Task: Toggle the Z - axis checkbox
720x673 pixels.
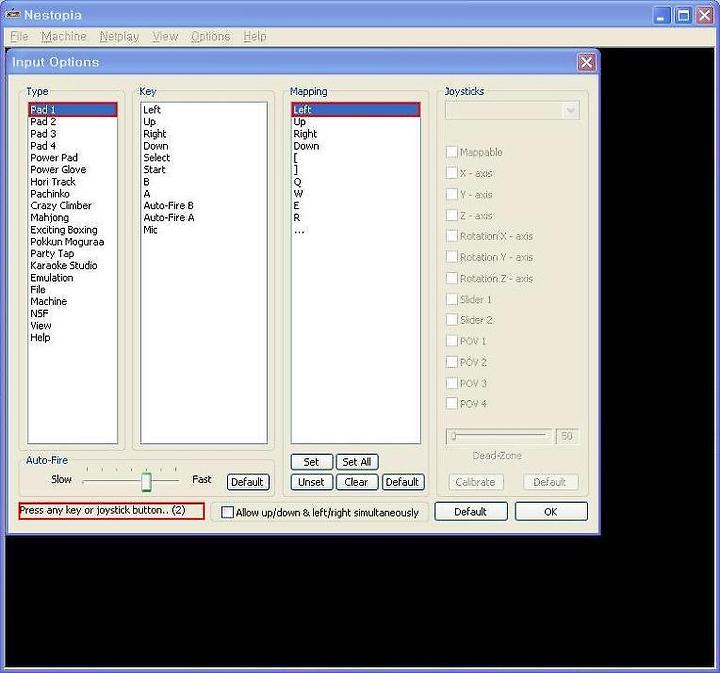Action: [x=452, y=215]
